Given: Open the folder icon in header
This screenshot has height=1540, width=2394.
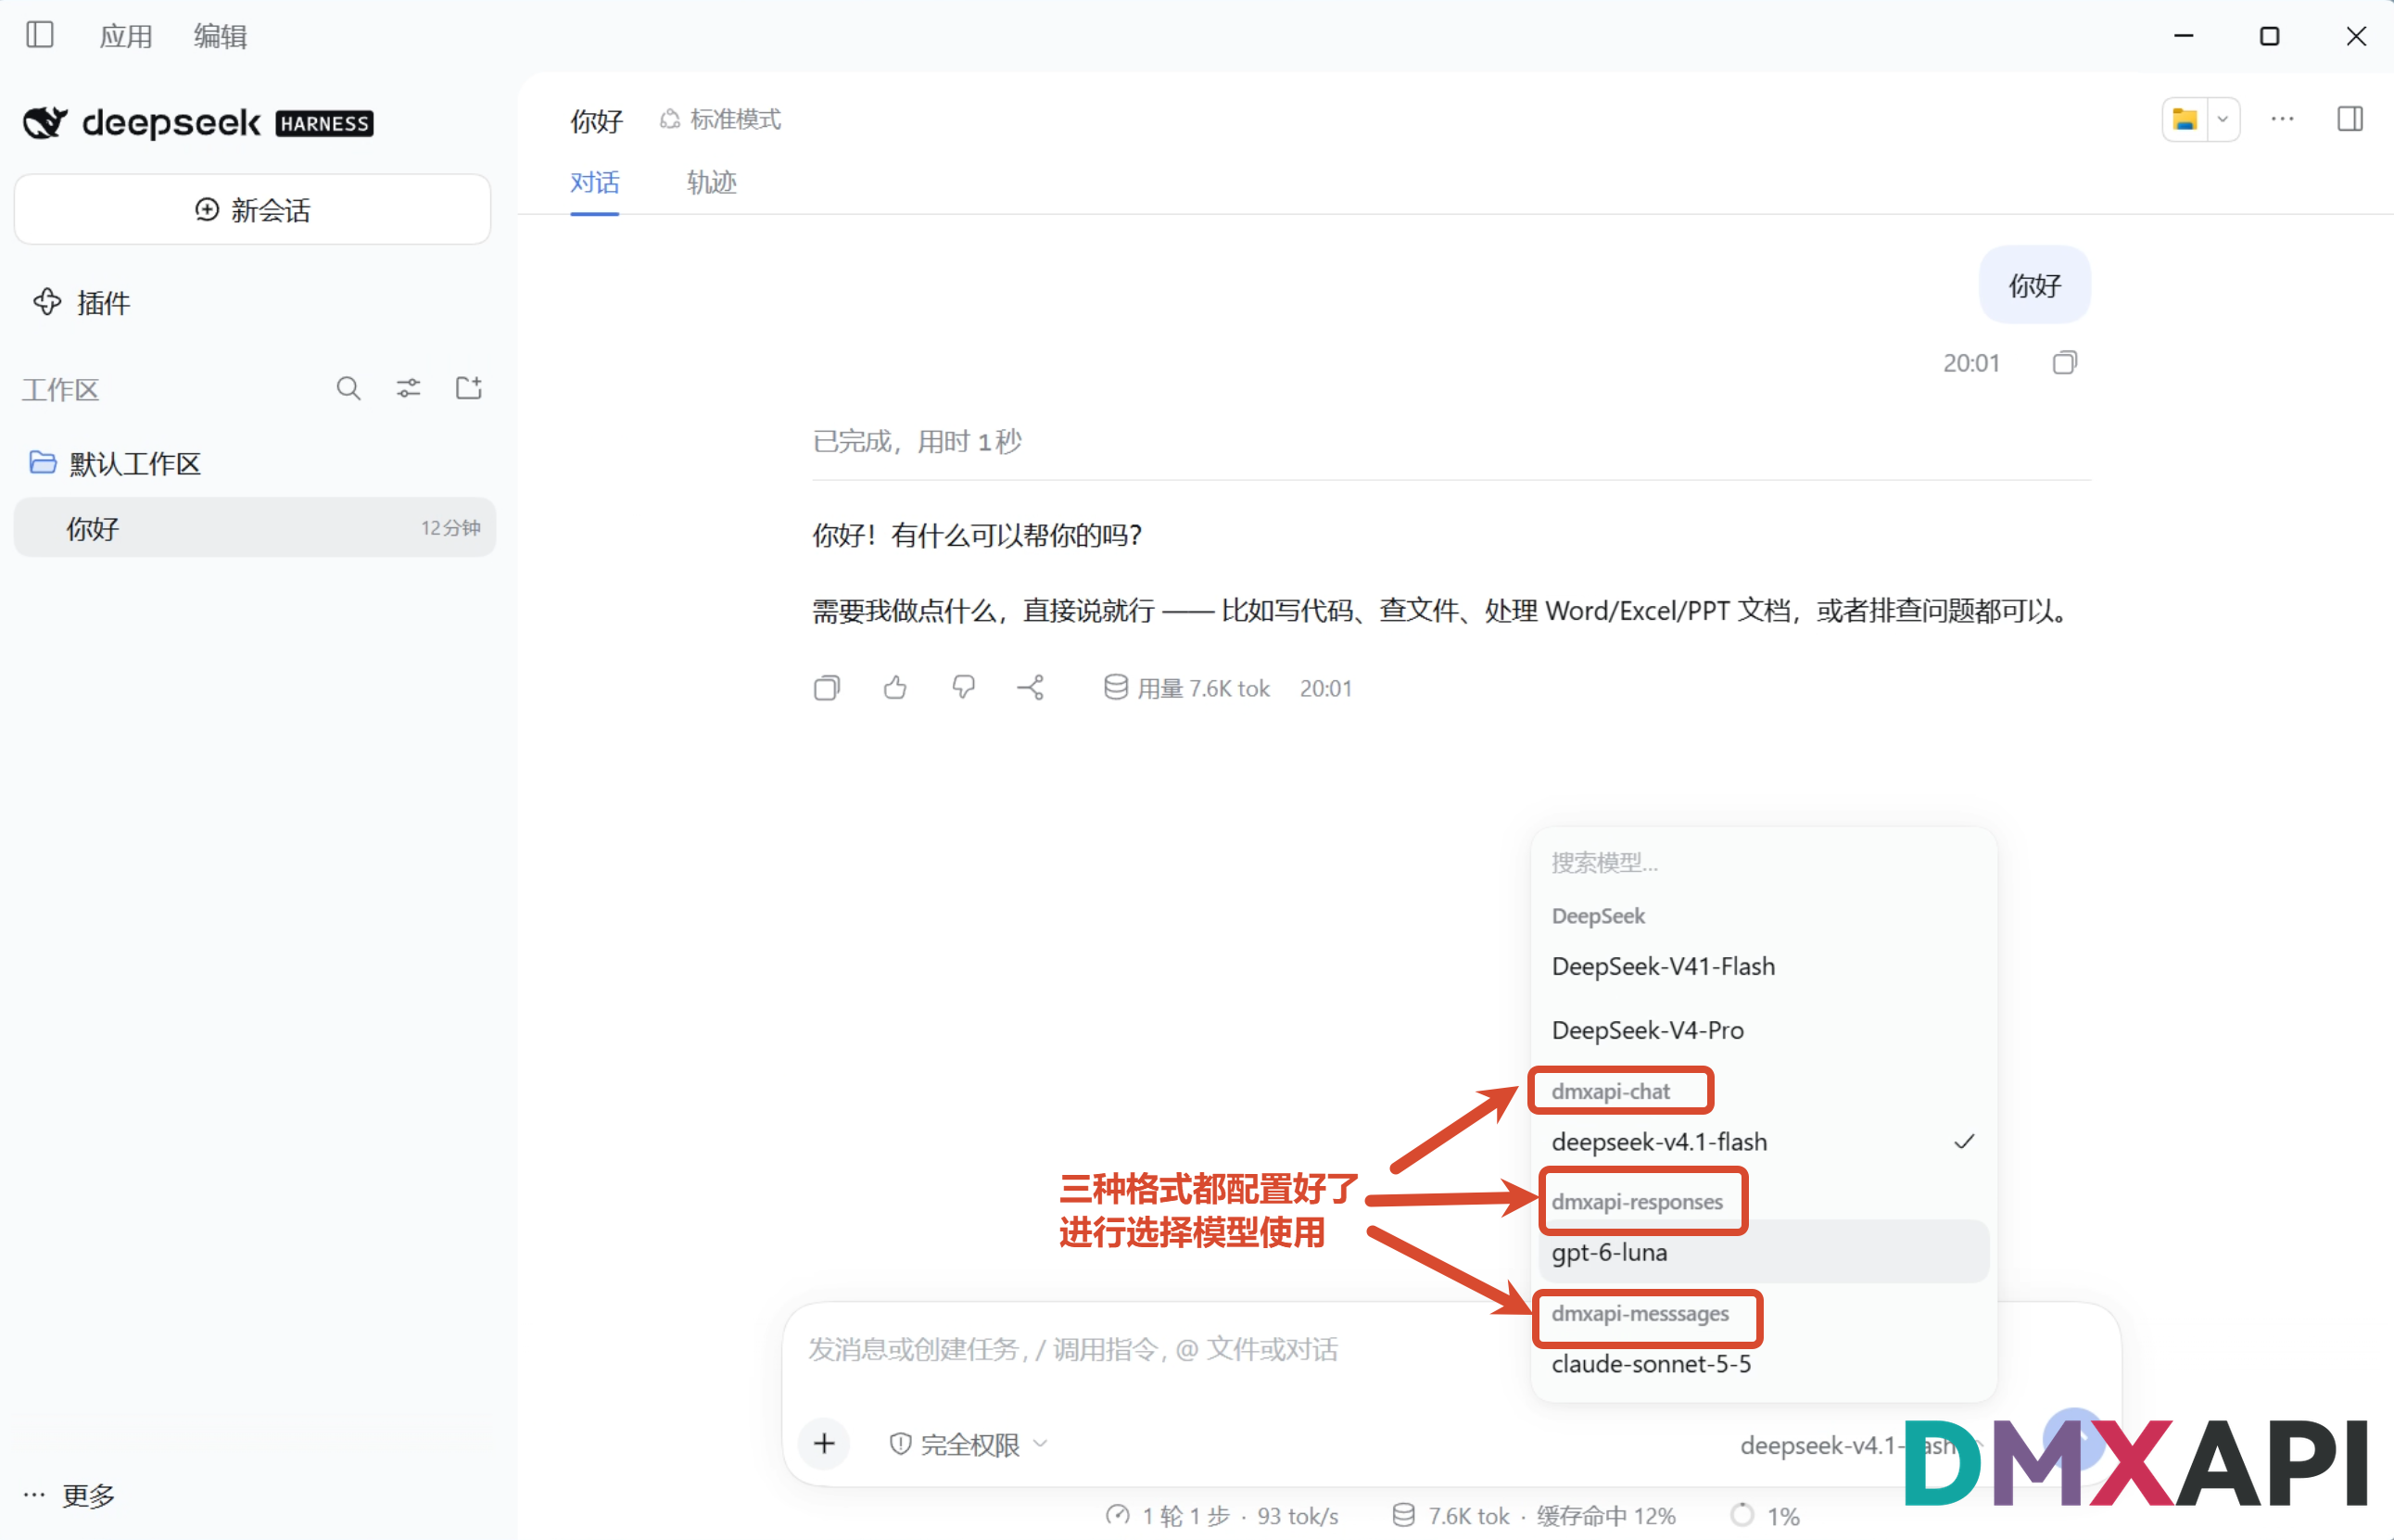Looking at the screenshot, I should point(2185,120).
